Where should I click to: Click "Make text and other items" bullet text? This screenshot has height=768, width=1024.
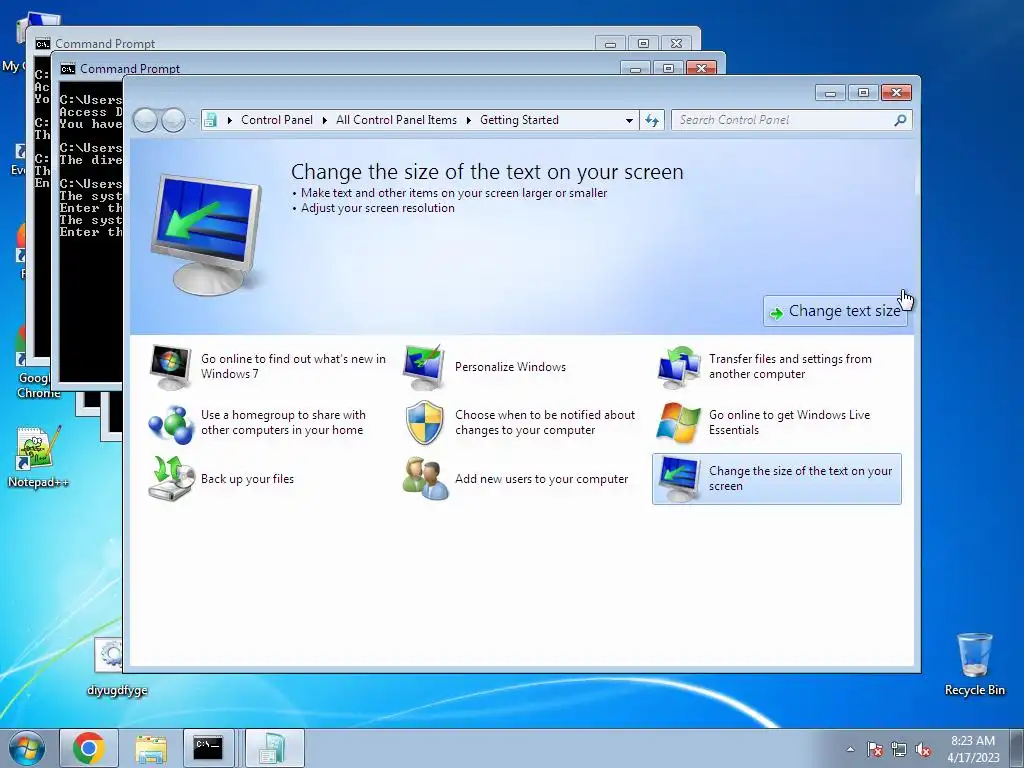click(x=454, y=193)
